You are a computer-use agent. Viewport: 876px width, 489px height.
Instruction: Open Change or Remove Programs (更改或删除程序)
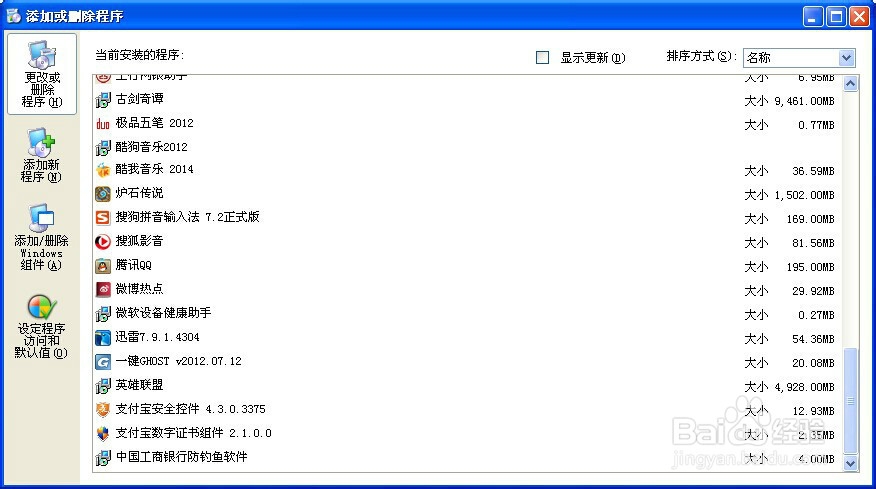(42, 74)
